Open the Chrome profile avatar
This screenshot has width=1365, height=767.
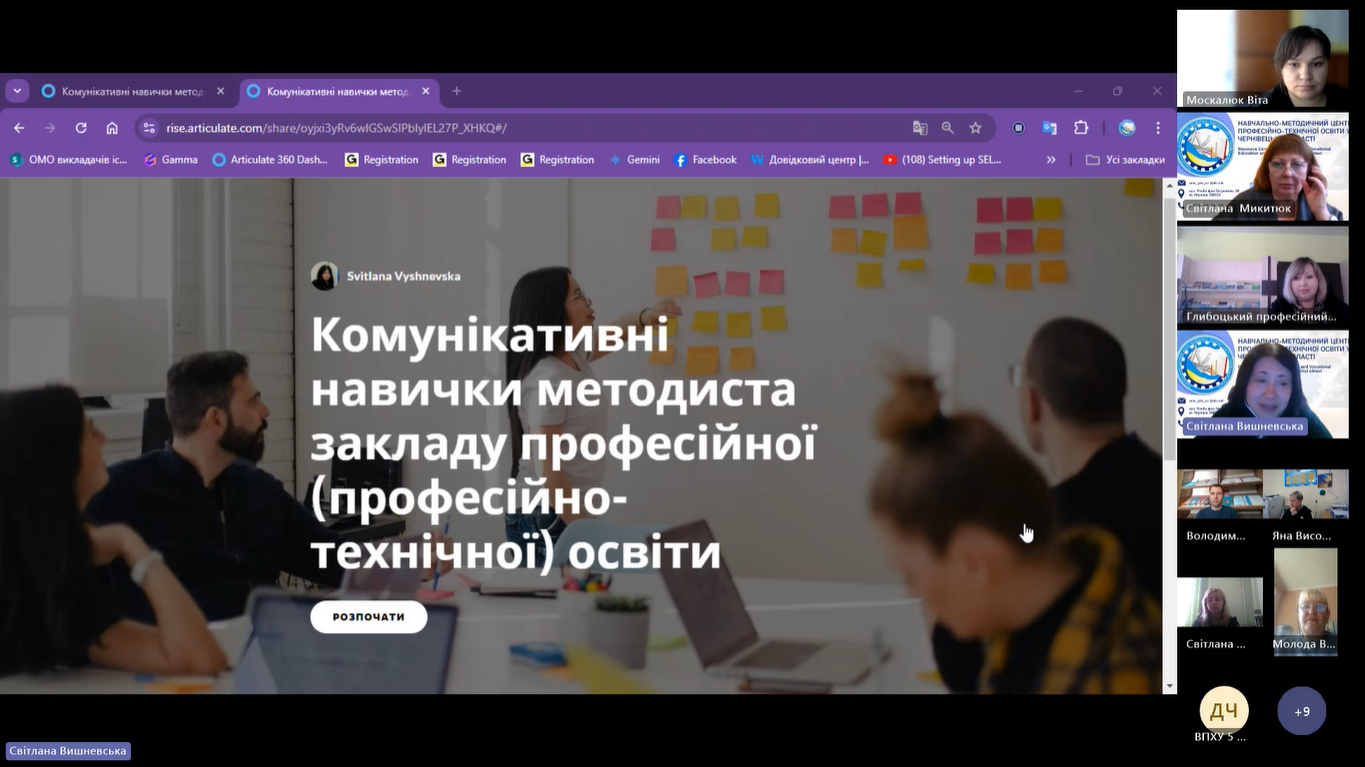(1127, 128)
